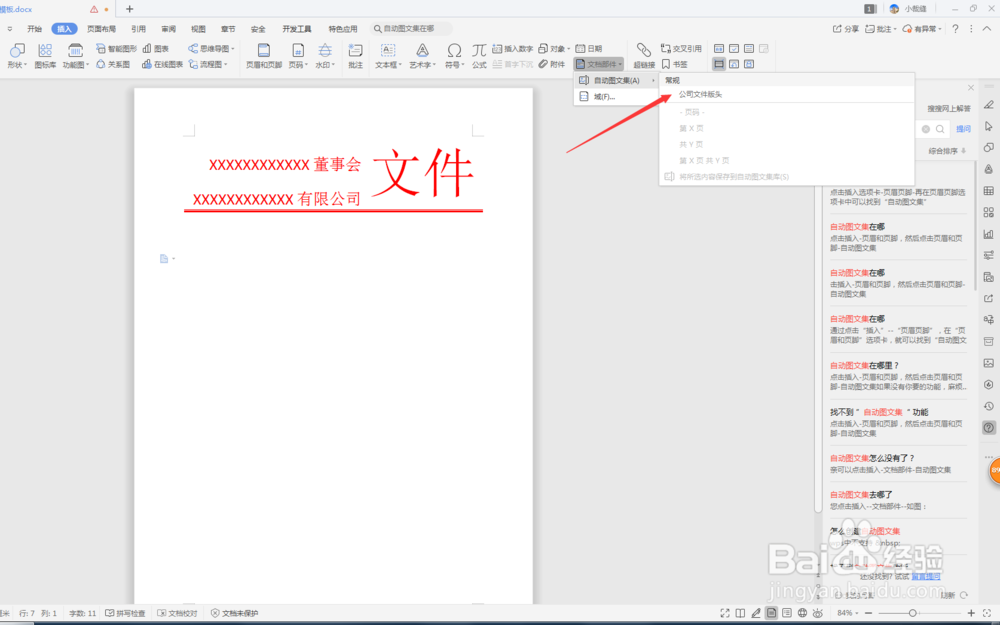Click the help question mark in right sidebar
The width and height of the screenshot is (1000, 625).
989,428
